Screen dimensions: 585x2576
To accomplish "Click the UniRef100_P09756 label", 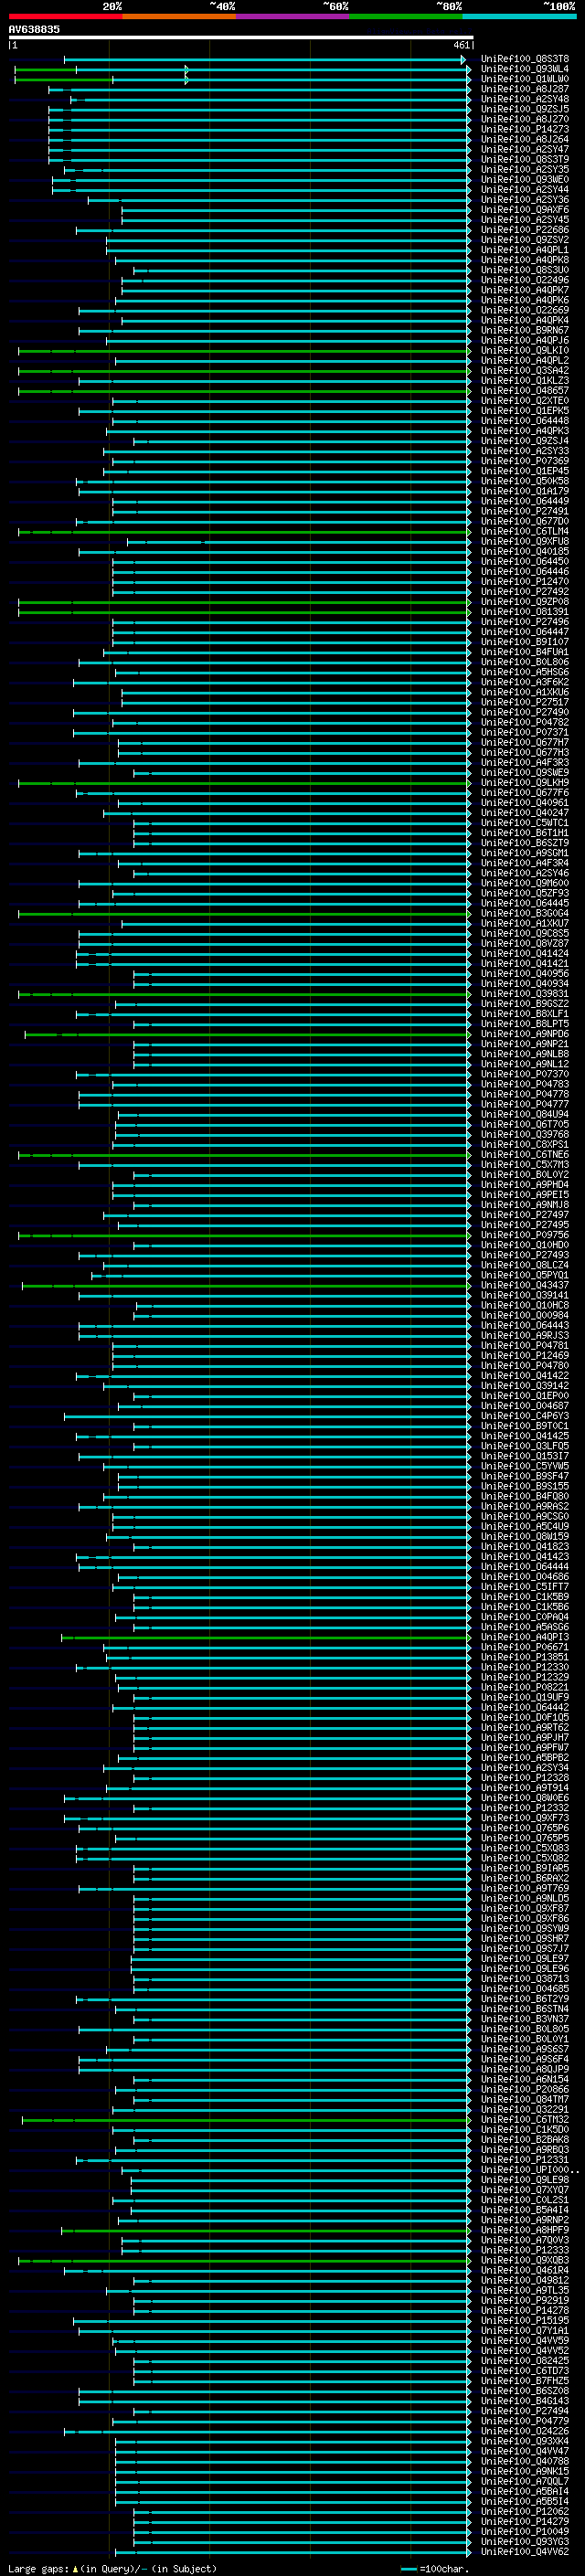I will [x=524, y=1234].
